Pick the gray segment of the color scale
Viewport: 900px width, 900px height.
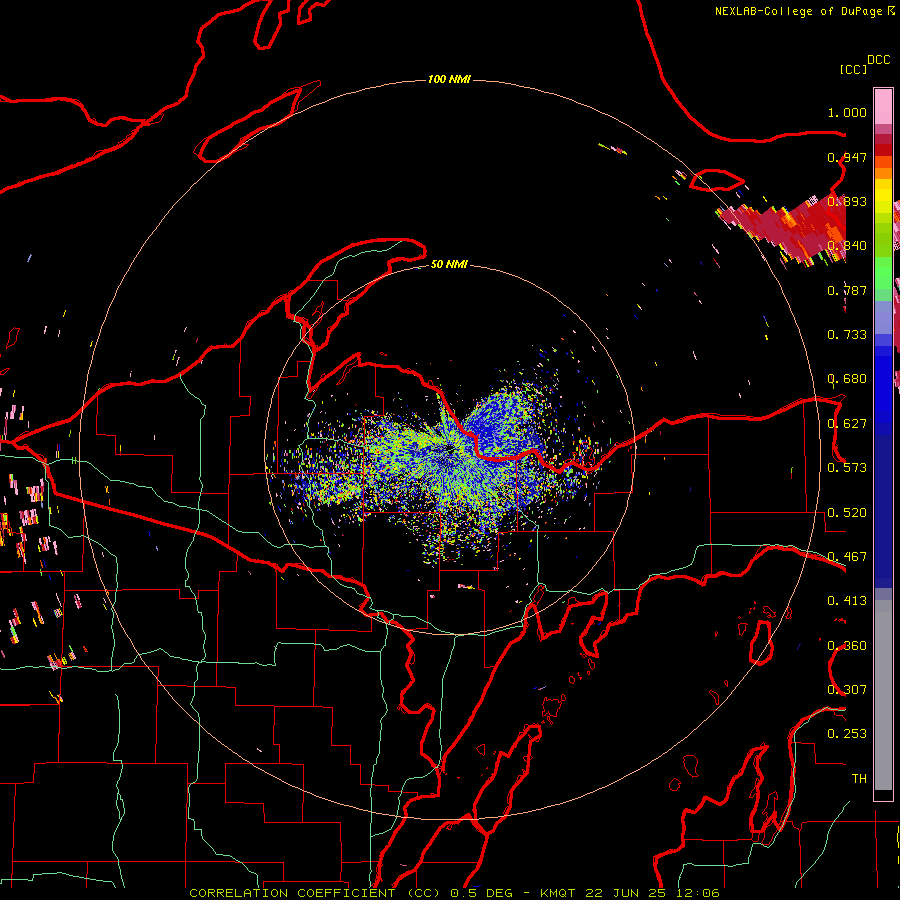[883, 695]
